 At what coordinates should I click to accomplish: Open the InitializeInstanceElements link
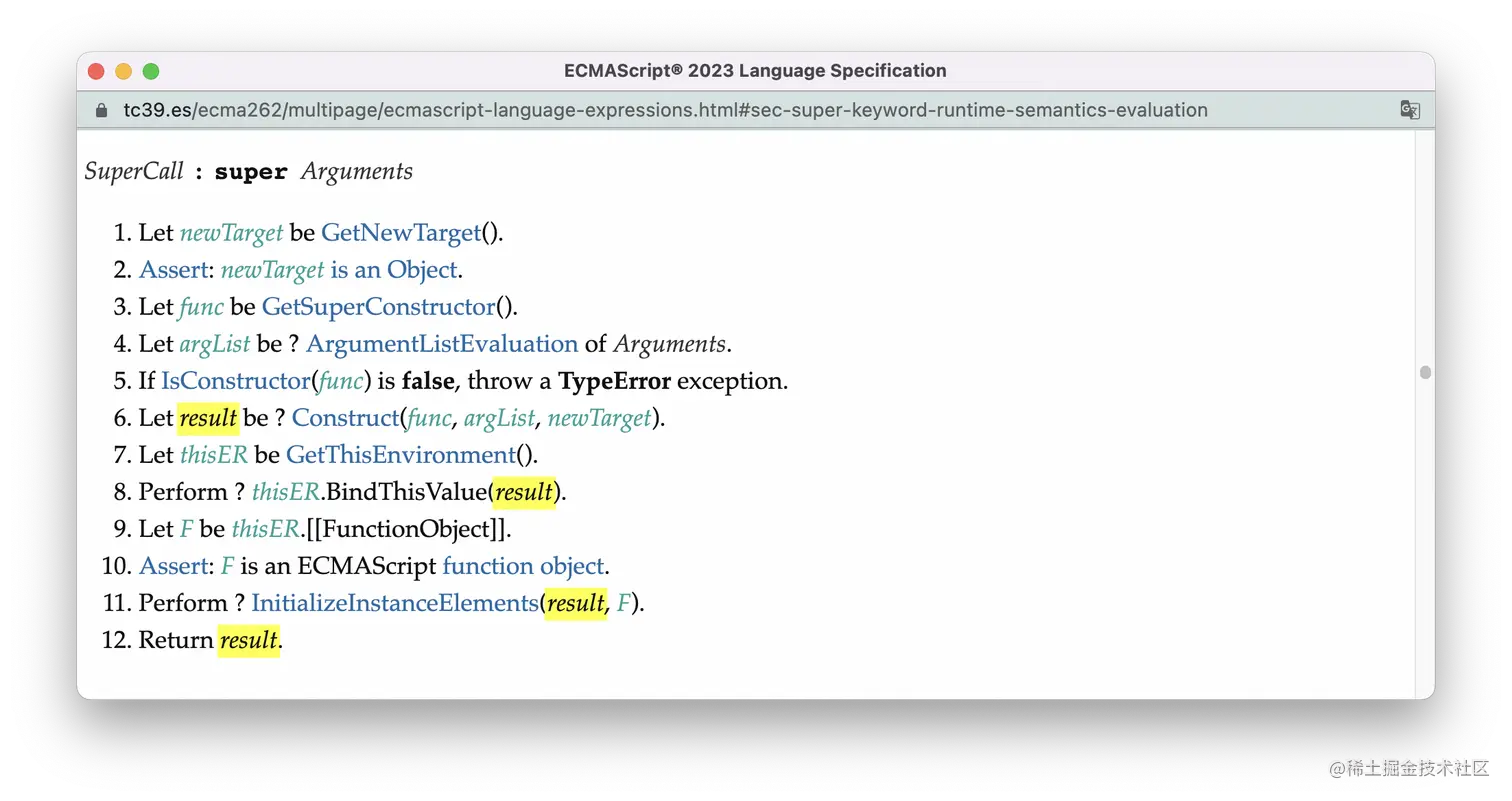click(x=395, y=603)
